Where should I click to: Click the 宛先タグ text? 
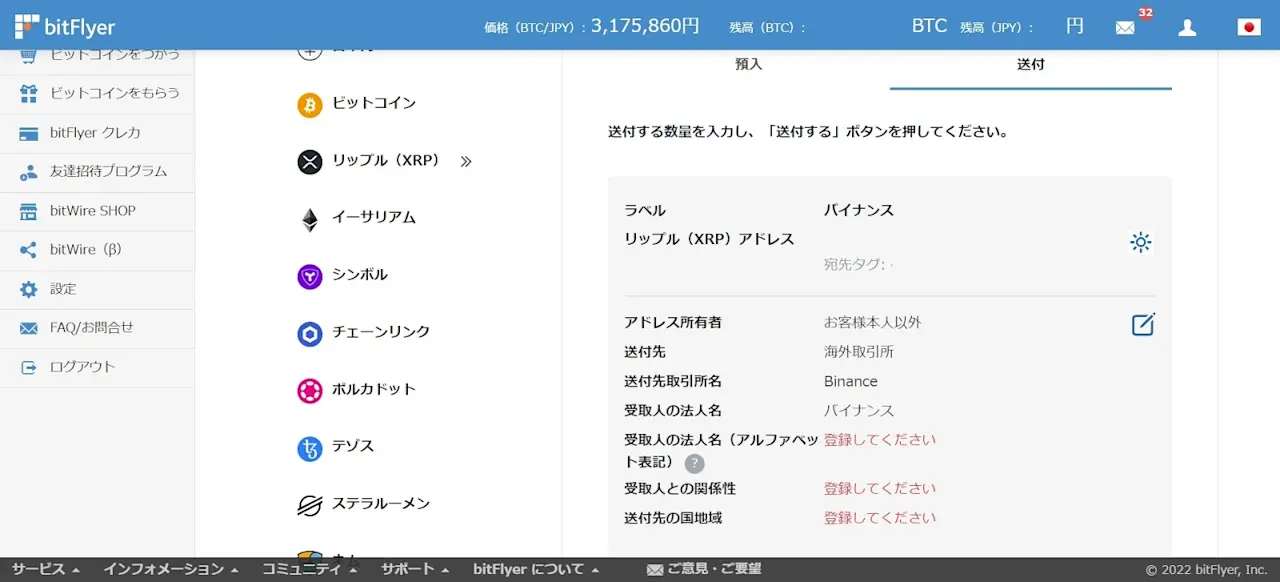tap(859, 265)
